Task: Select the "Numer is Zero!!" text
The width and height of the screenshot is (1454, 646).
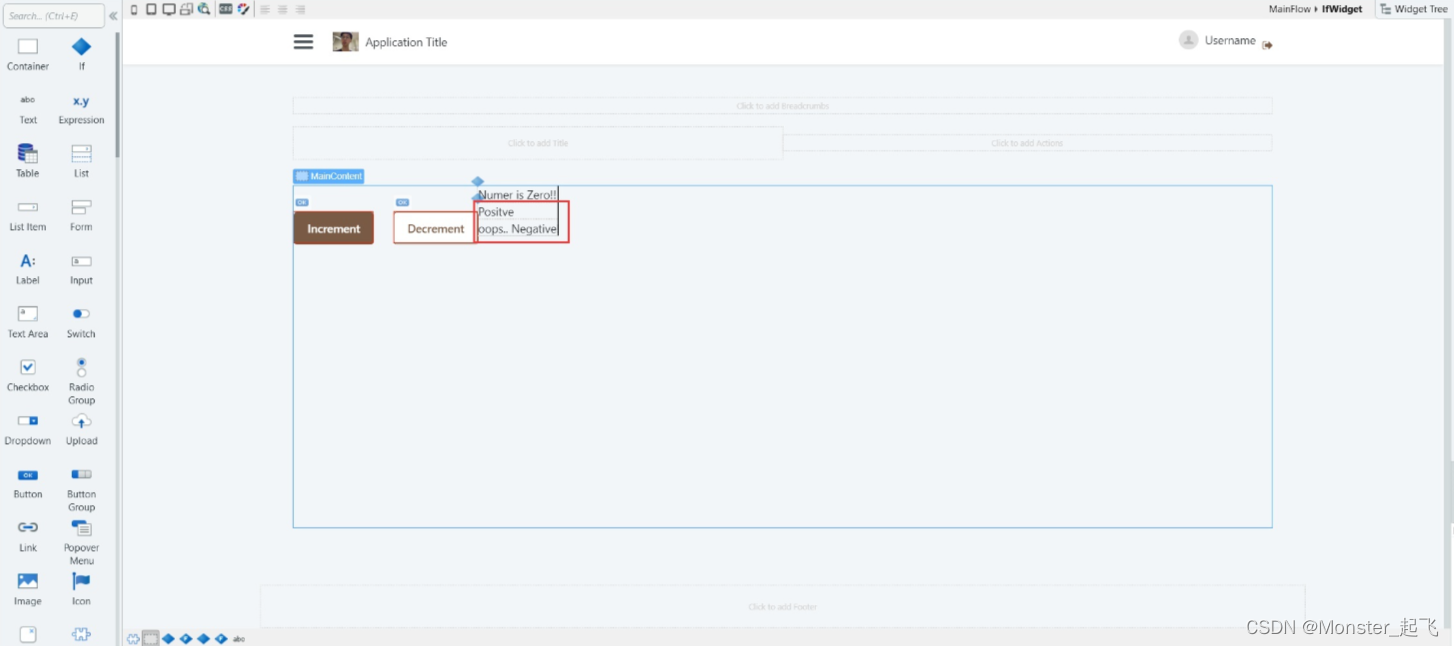Action: point(517,195)
